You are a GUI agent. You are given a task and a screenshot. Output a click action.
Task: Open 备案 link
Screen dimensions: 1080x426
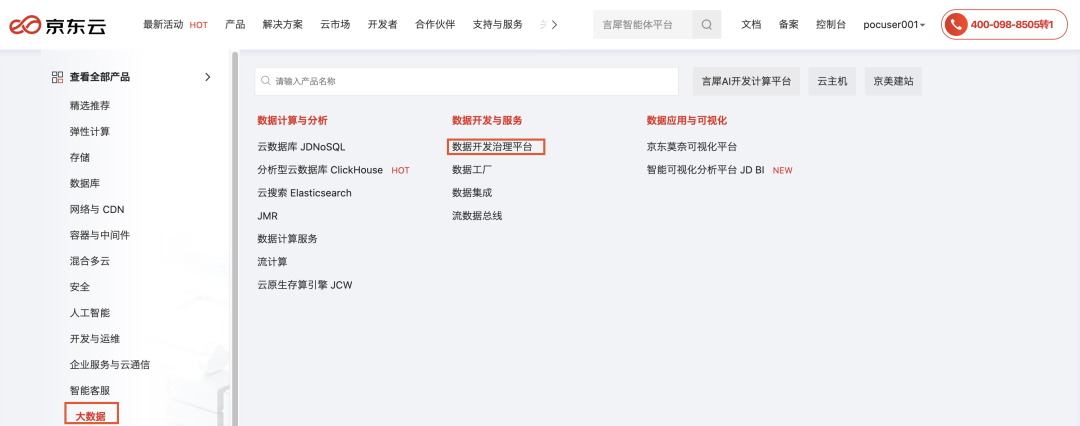click(789, 25)
